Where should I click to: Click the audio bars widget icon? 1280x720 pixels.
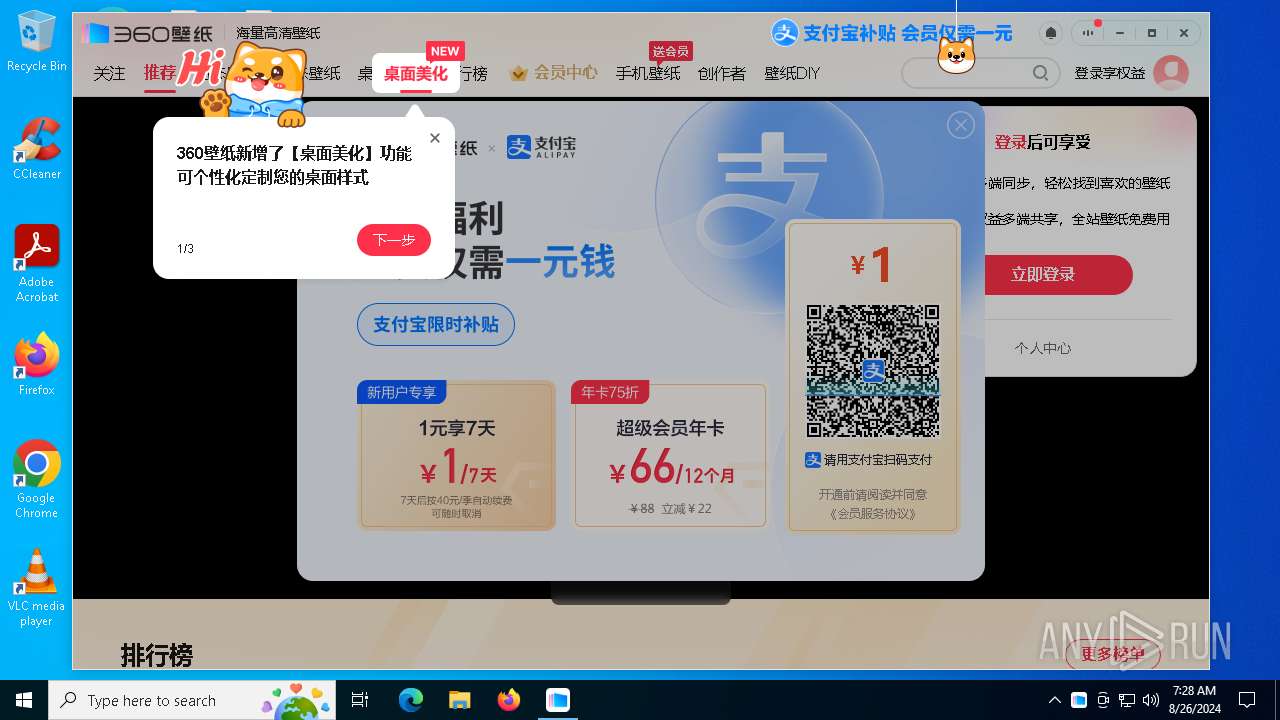click(x=1087, y=33)
